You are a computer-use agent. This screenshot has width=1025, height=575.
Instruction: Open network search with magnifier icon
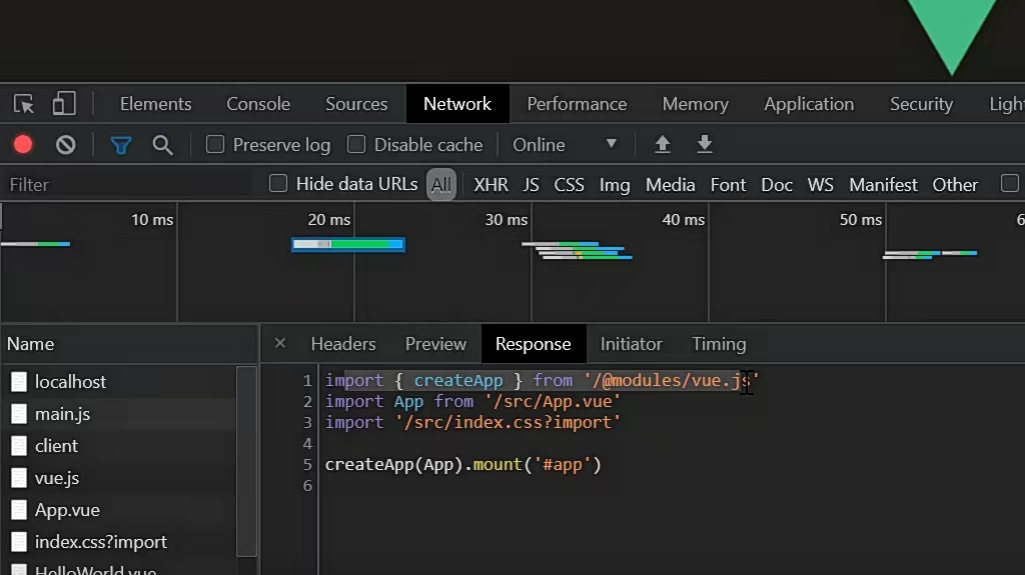click(163, 145)
